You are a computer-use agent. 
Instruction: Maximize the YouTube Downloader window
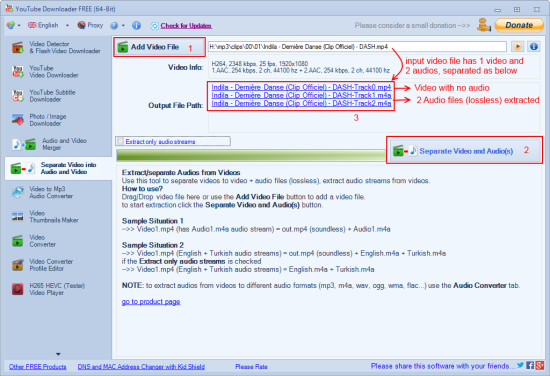(517, 9)
